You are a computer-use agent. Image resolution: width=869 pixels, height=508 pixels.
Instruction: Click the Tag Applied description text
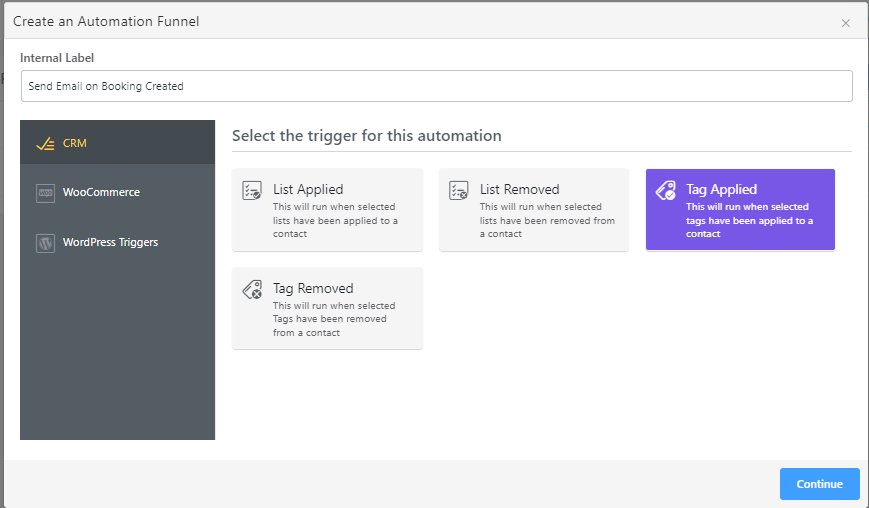tap(749, 220)
